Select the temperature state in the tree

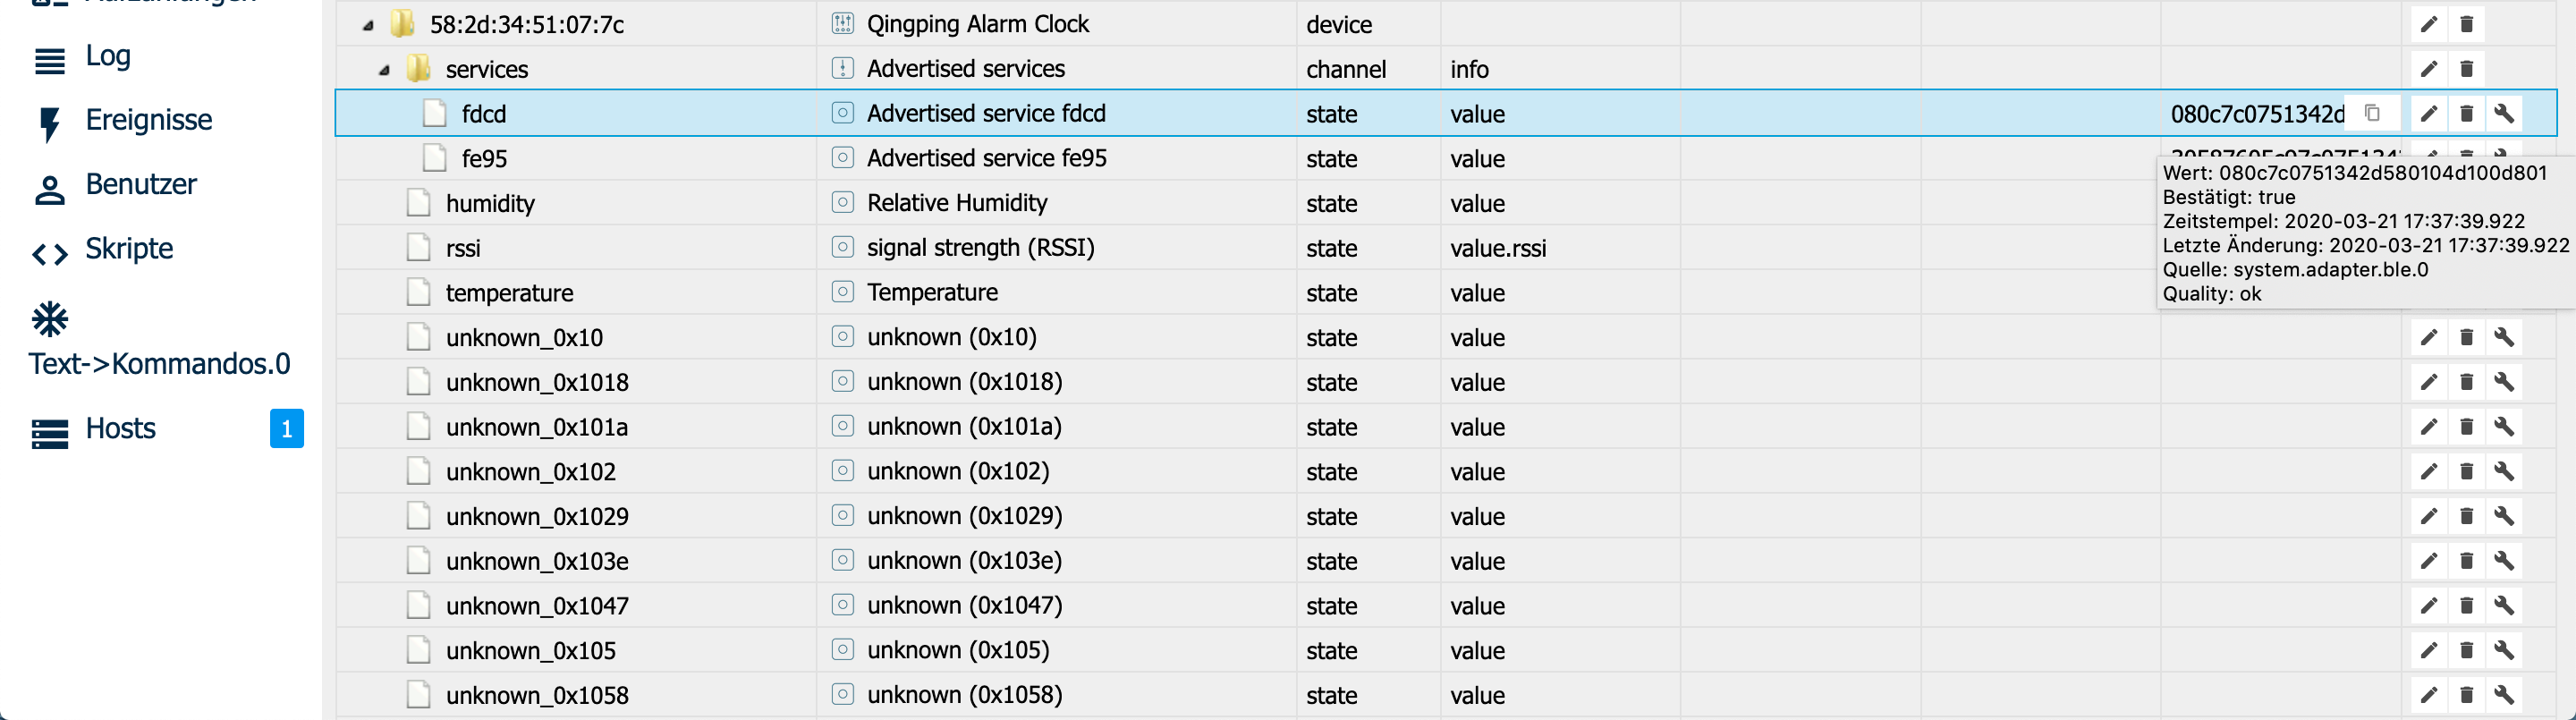(x=509, y=293)
